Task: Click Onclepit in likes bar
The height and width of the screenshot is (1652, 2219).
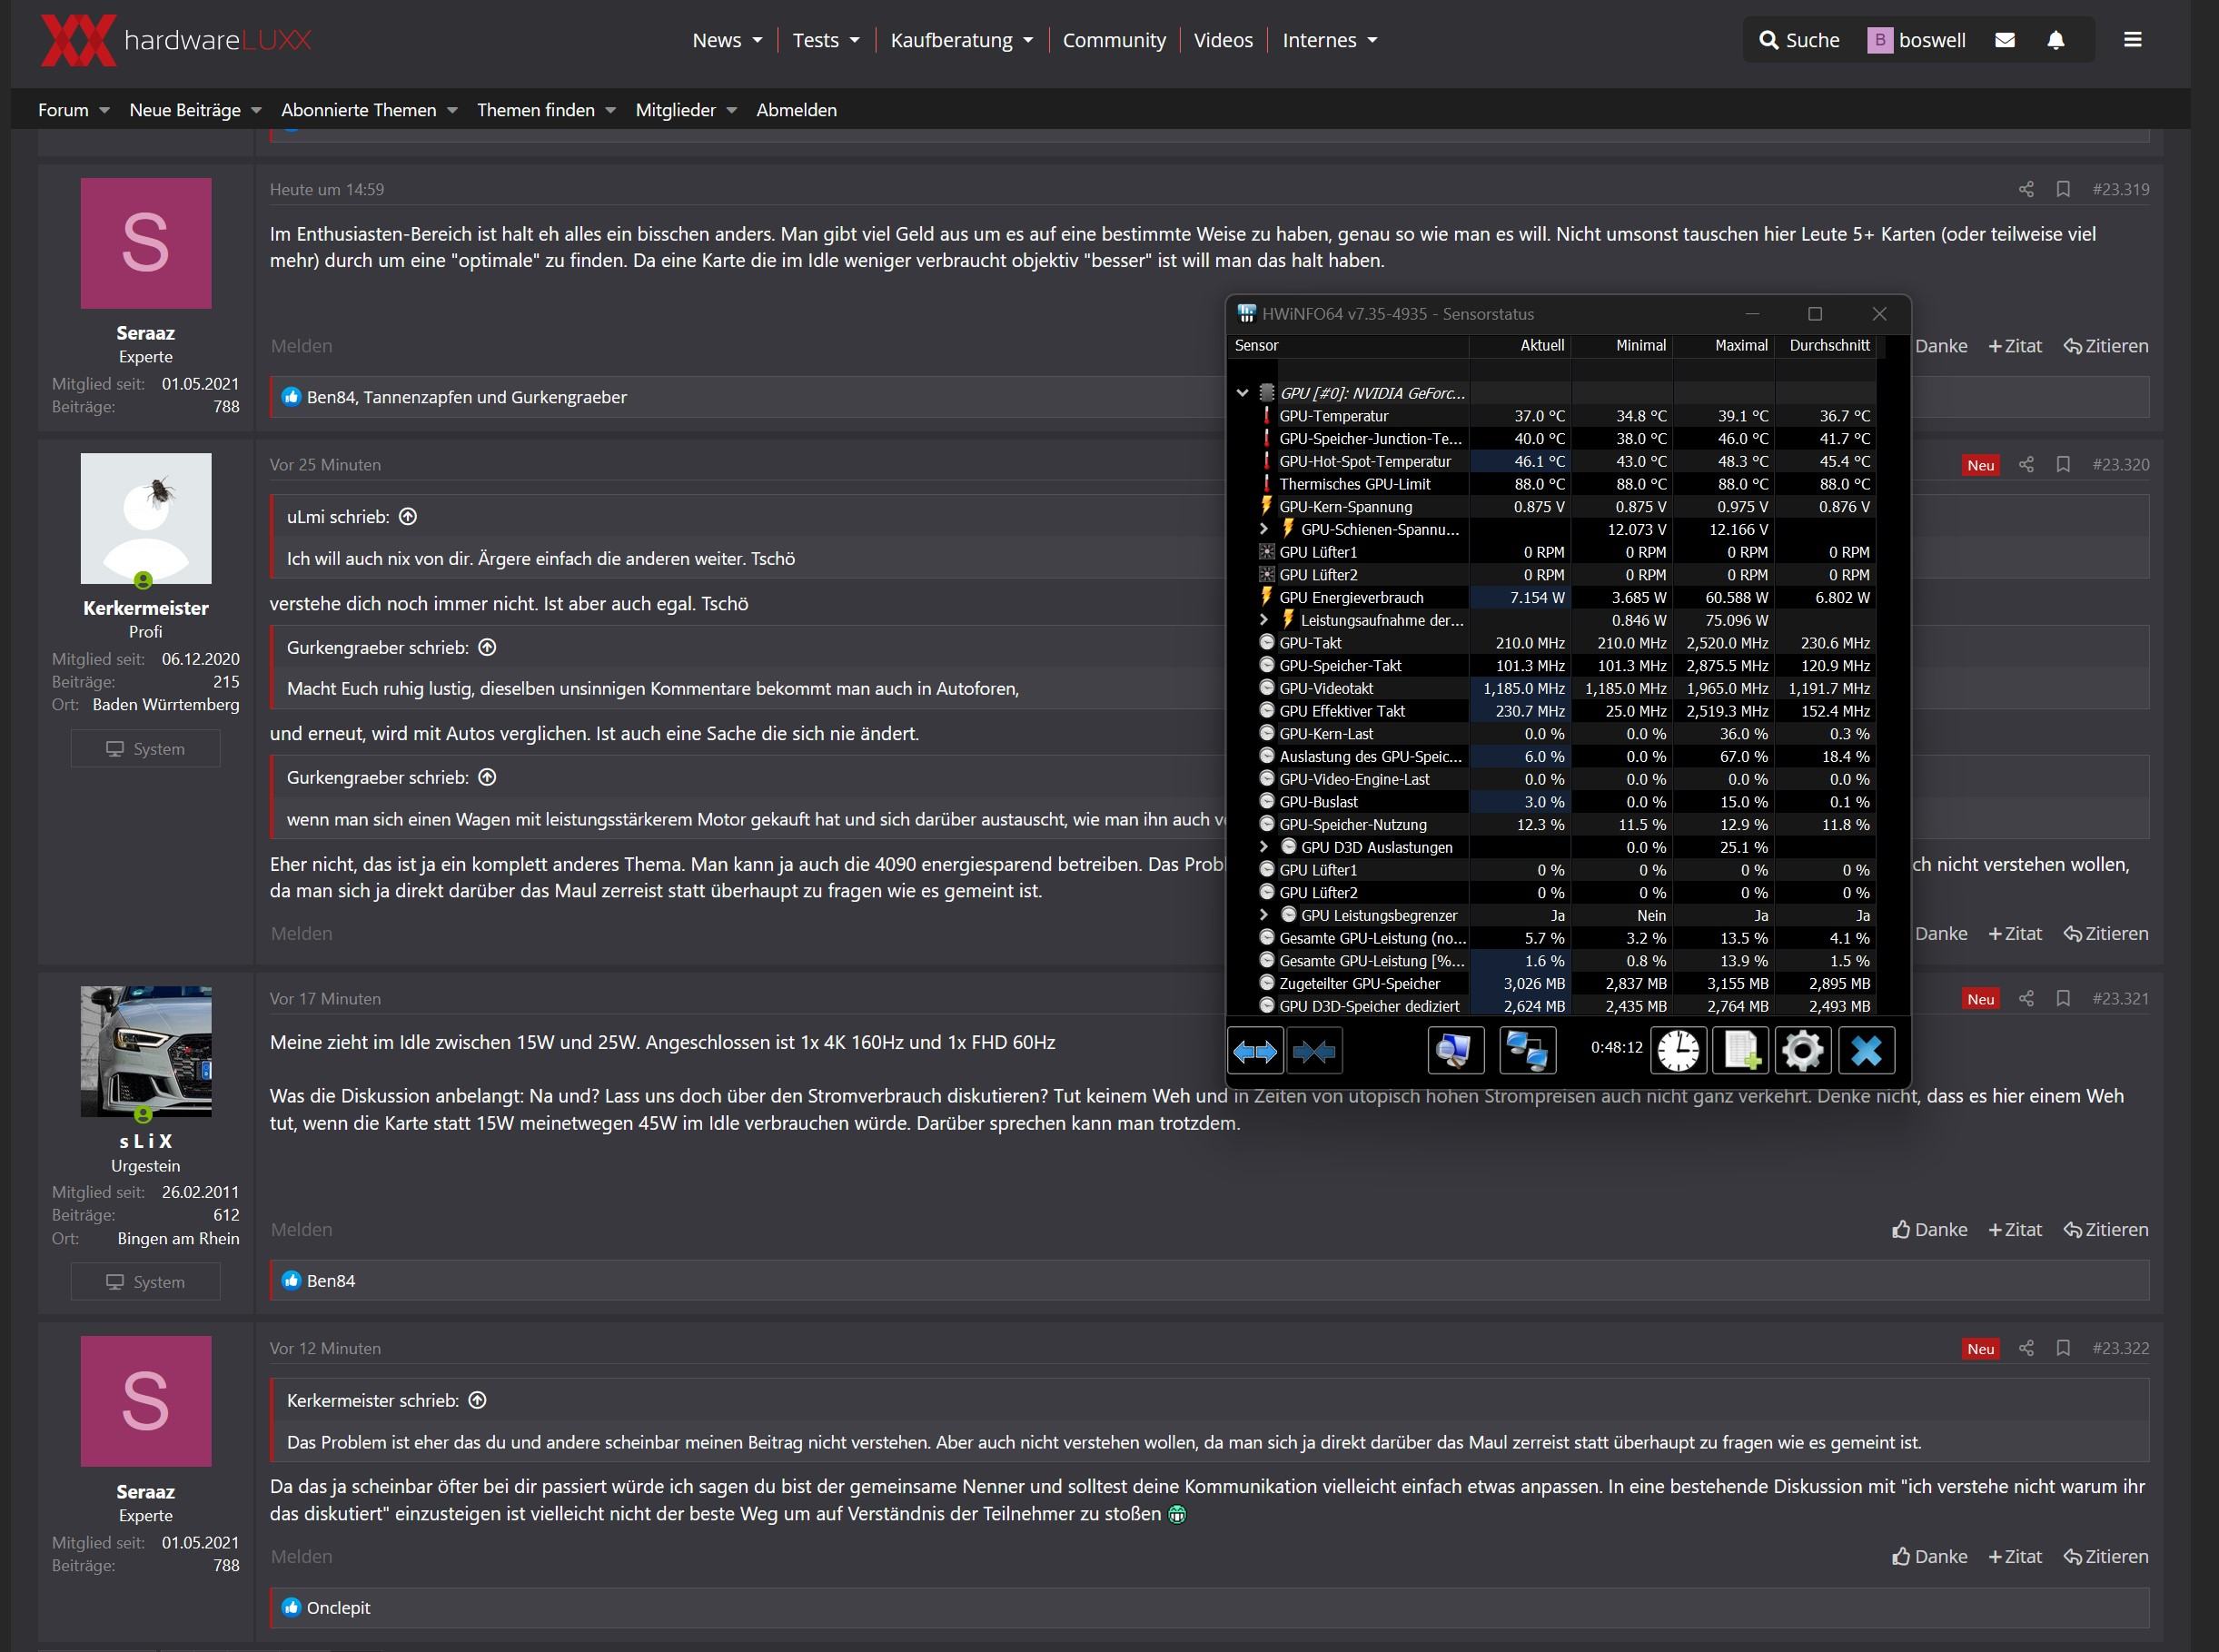Action: [x=338, y=1608]
